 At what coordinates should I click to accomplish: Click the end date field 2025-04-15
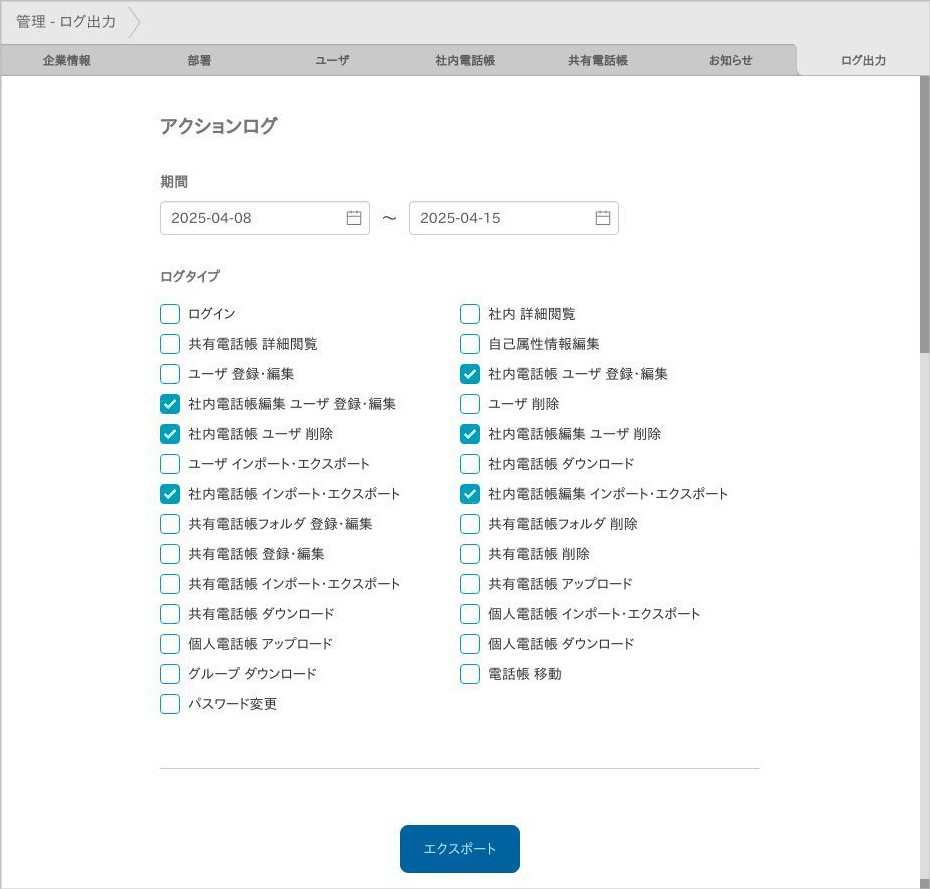500,218
